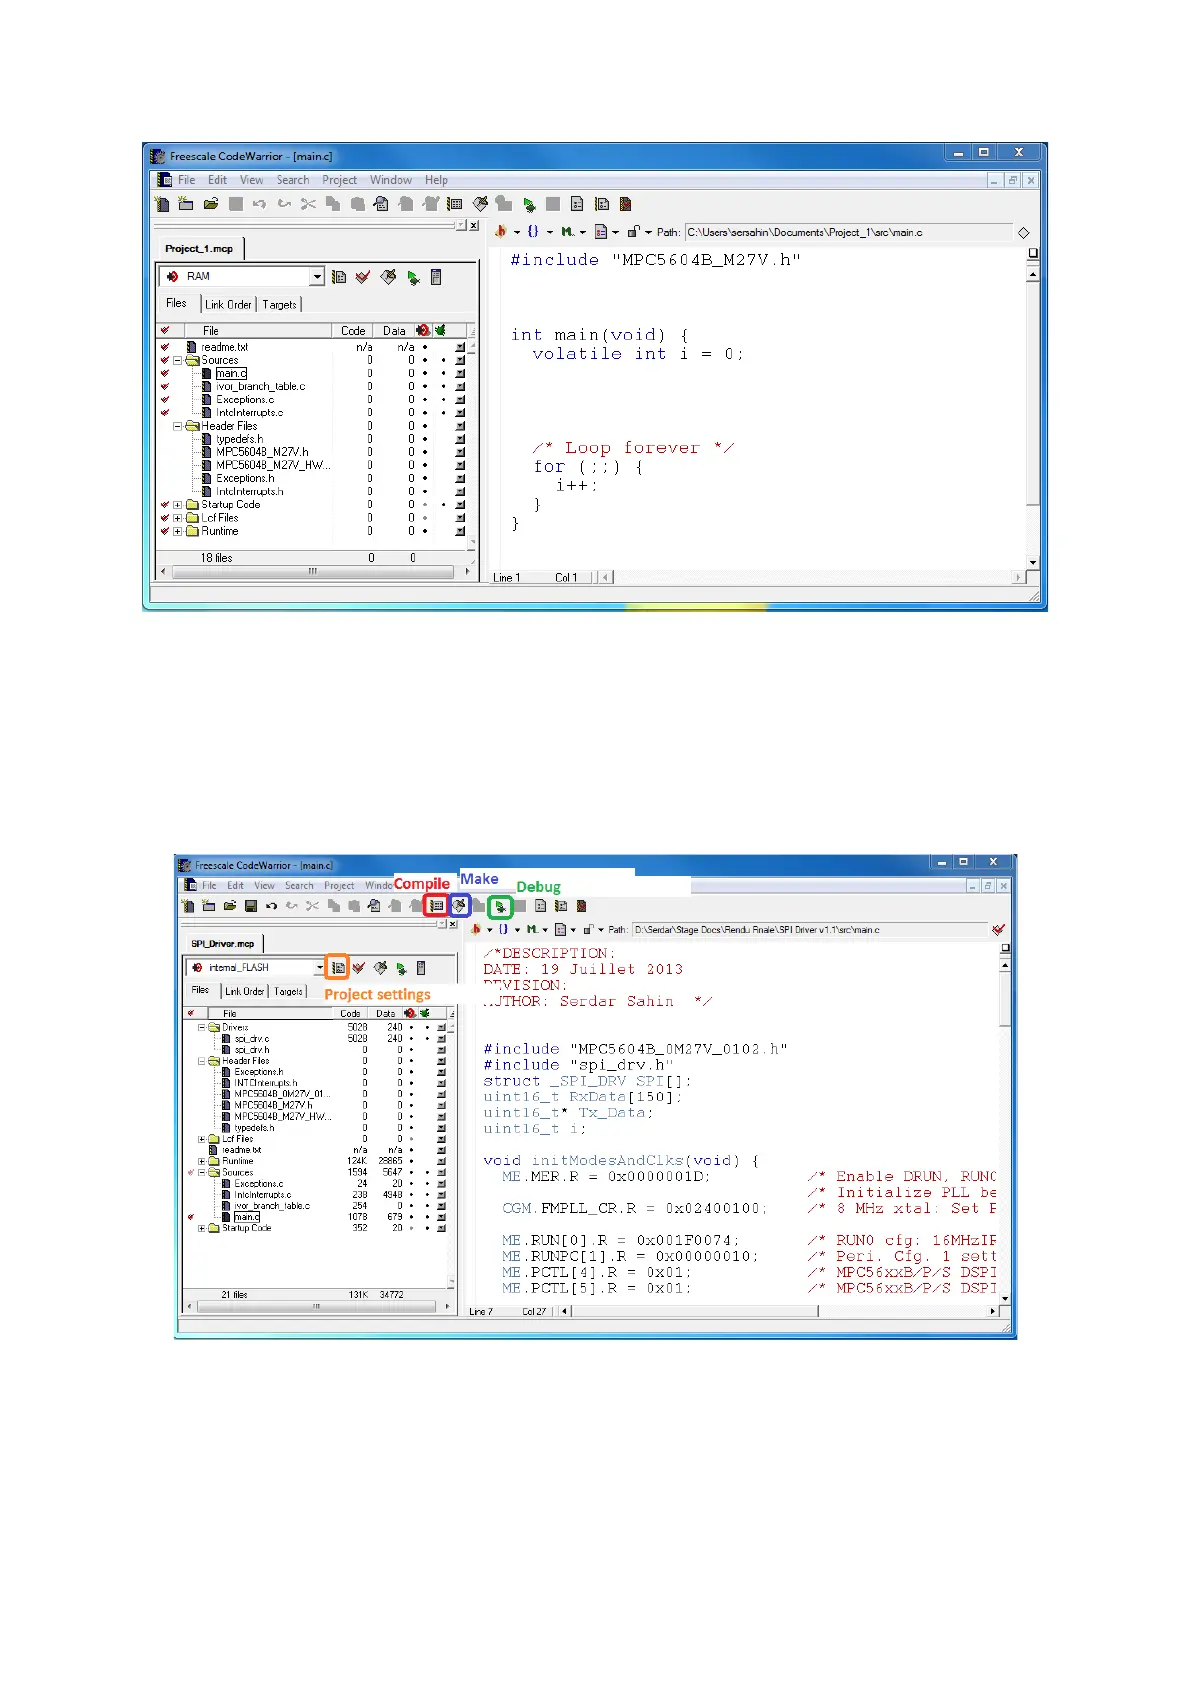Click the Find icon in Project_1 window toolbar
The width and height of the screenshot is (1191, 1684).
pos(381,204)
